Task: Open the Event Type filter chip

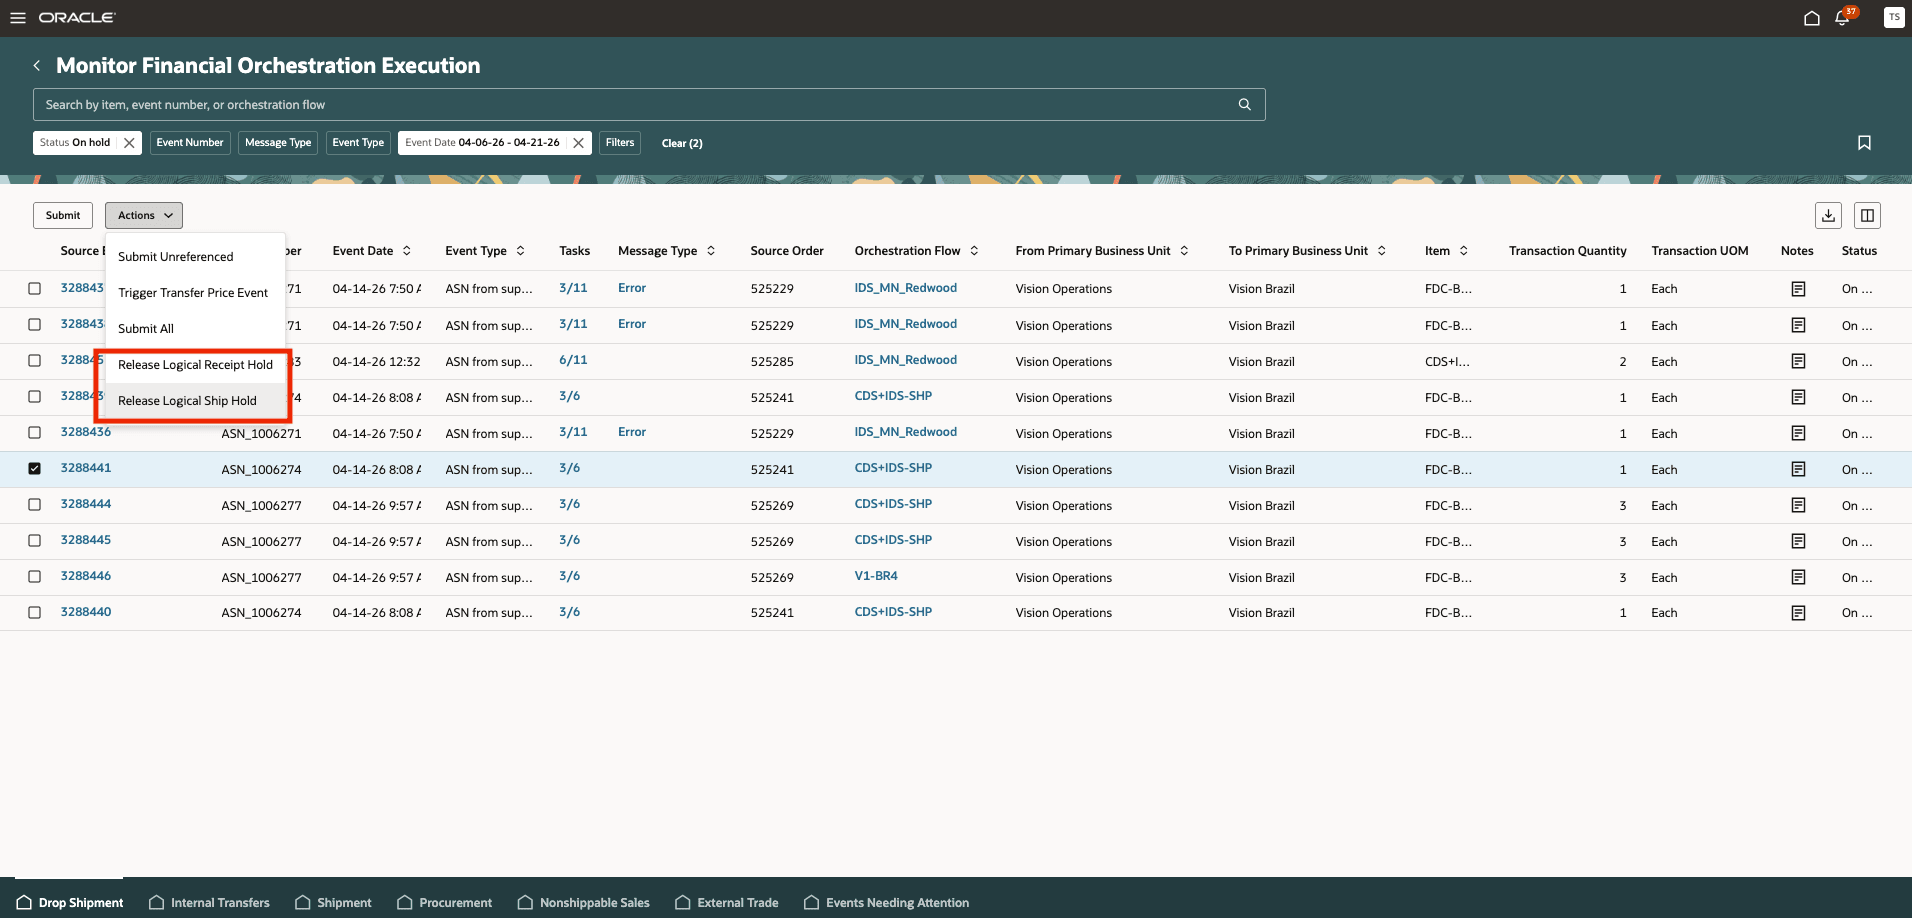Action: click(x=358, y=143)
